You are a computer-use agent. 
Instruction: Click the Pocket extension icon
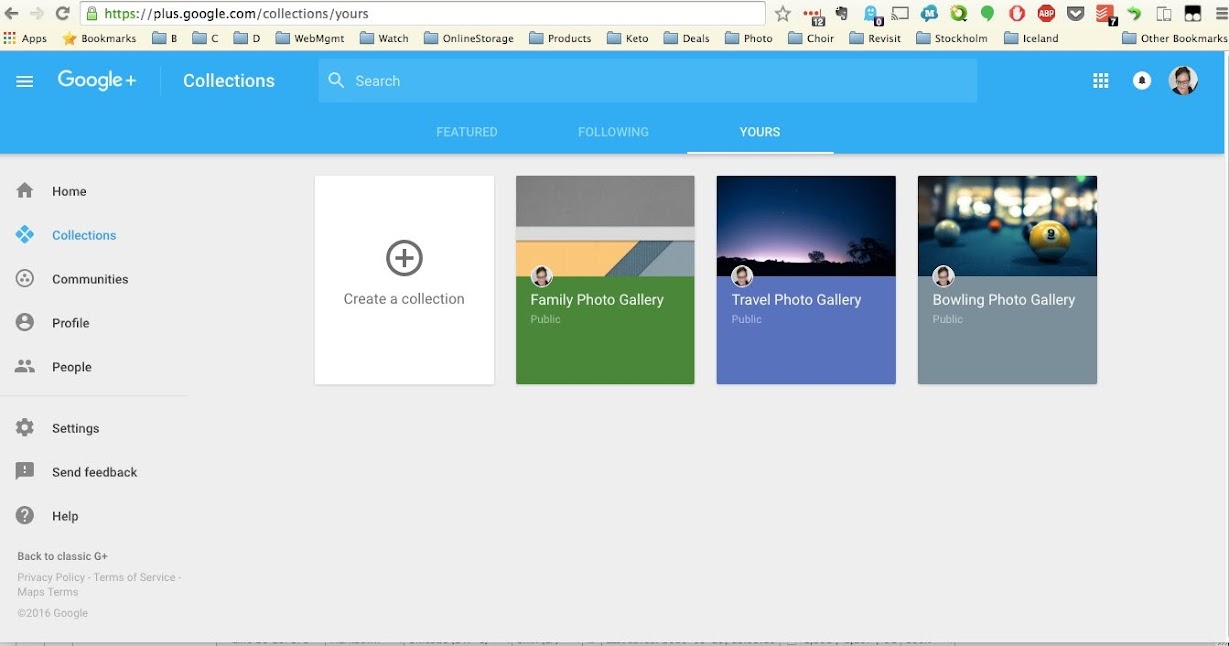point(1075,14)
